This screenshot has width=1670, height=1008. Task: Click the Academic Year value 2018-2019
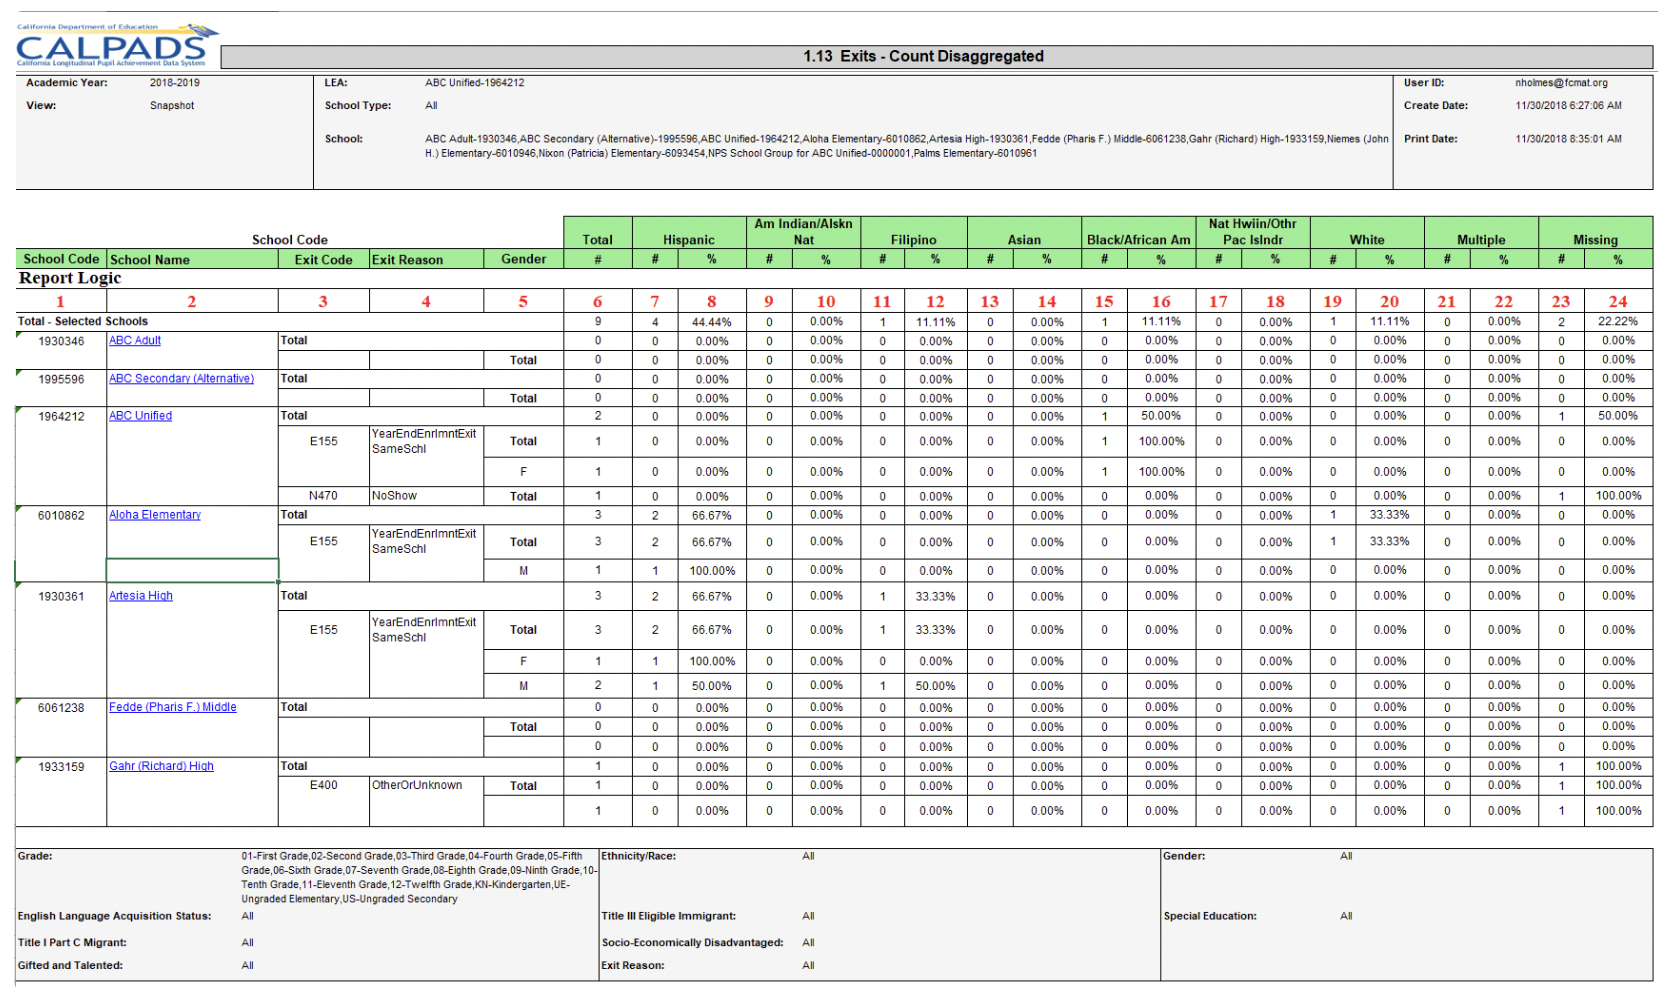click(x=175, y=83)
